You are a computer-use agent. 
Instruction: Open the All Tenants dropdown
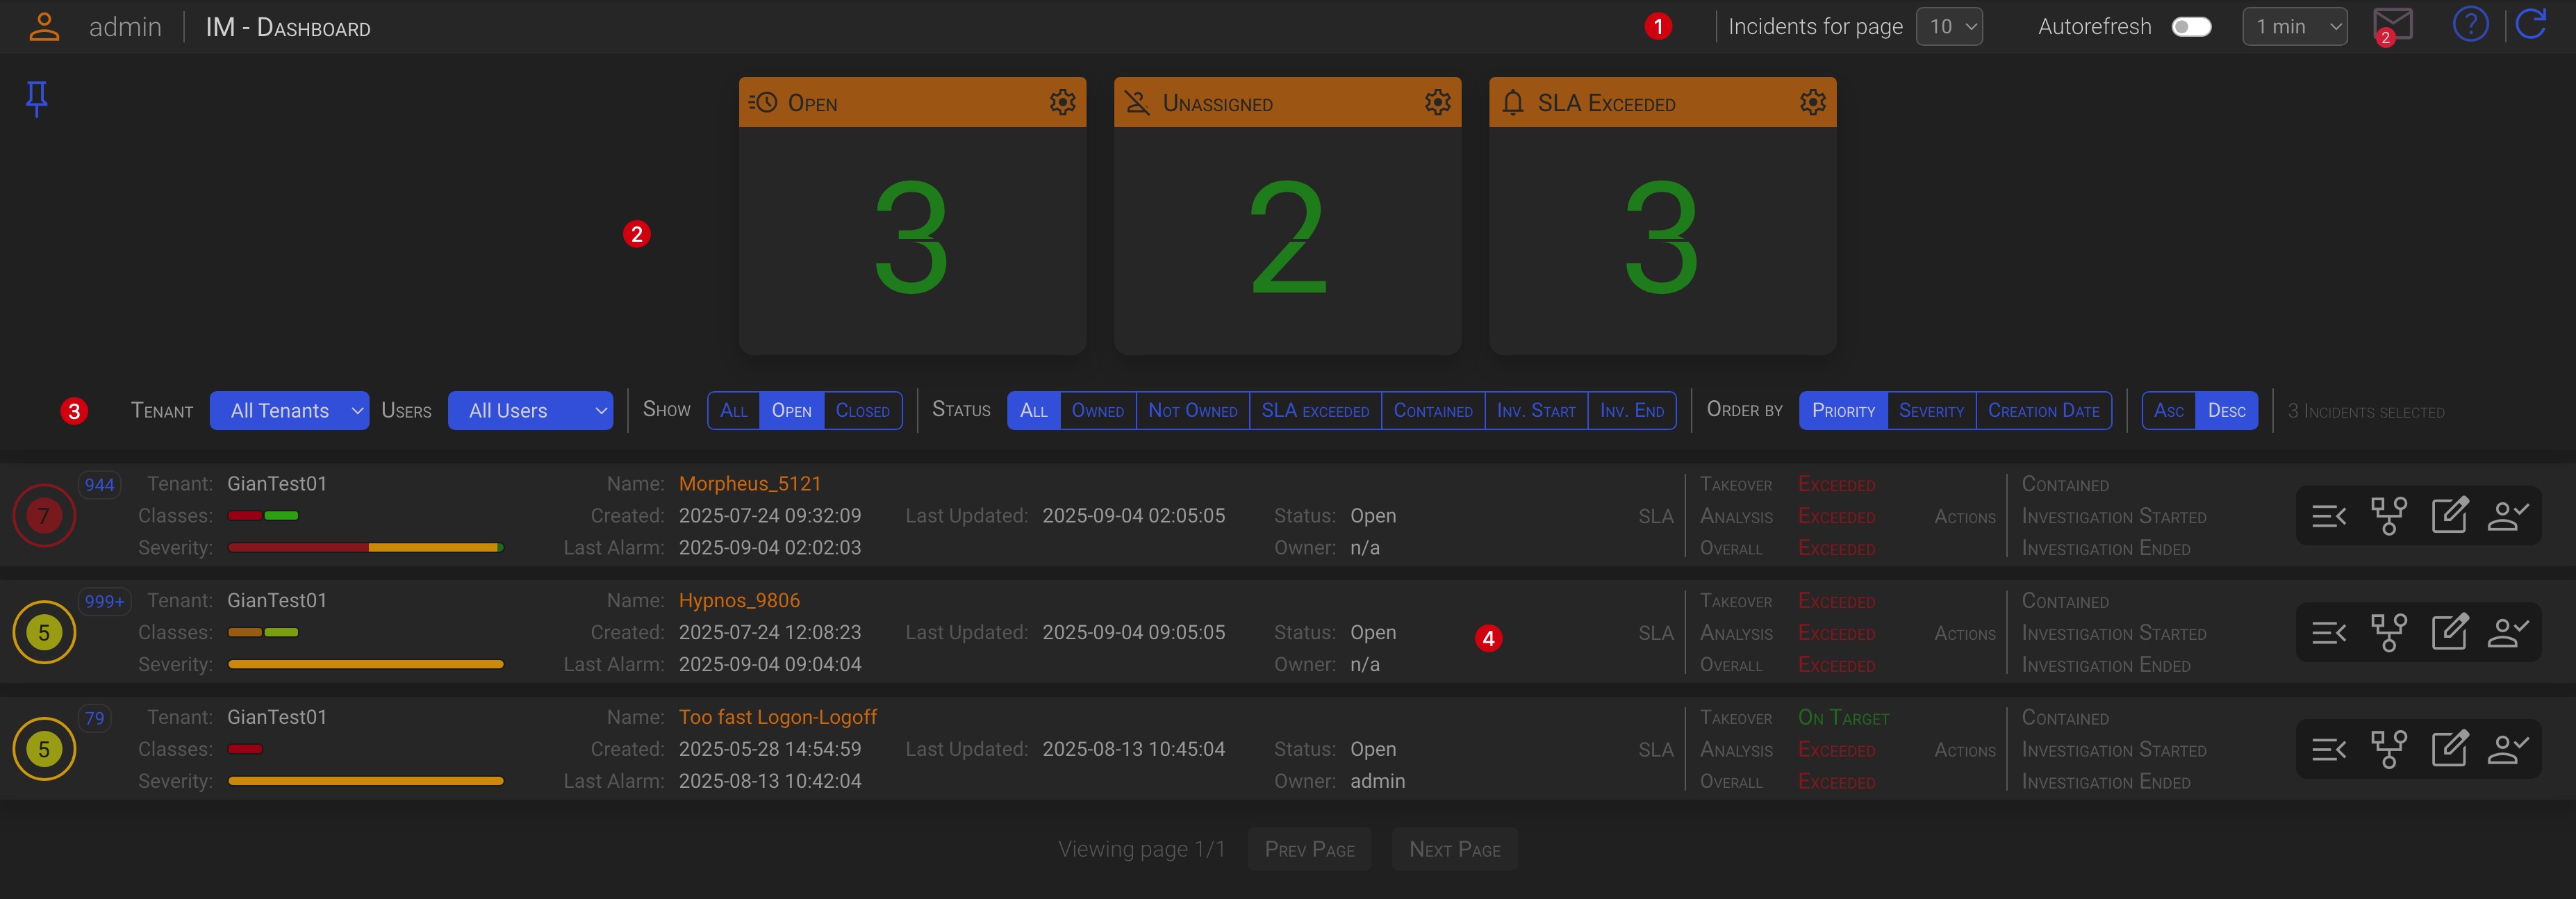(289, 411)
